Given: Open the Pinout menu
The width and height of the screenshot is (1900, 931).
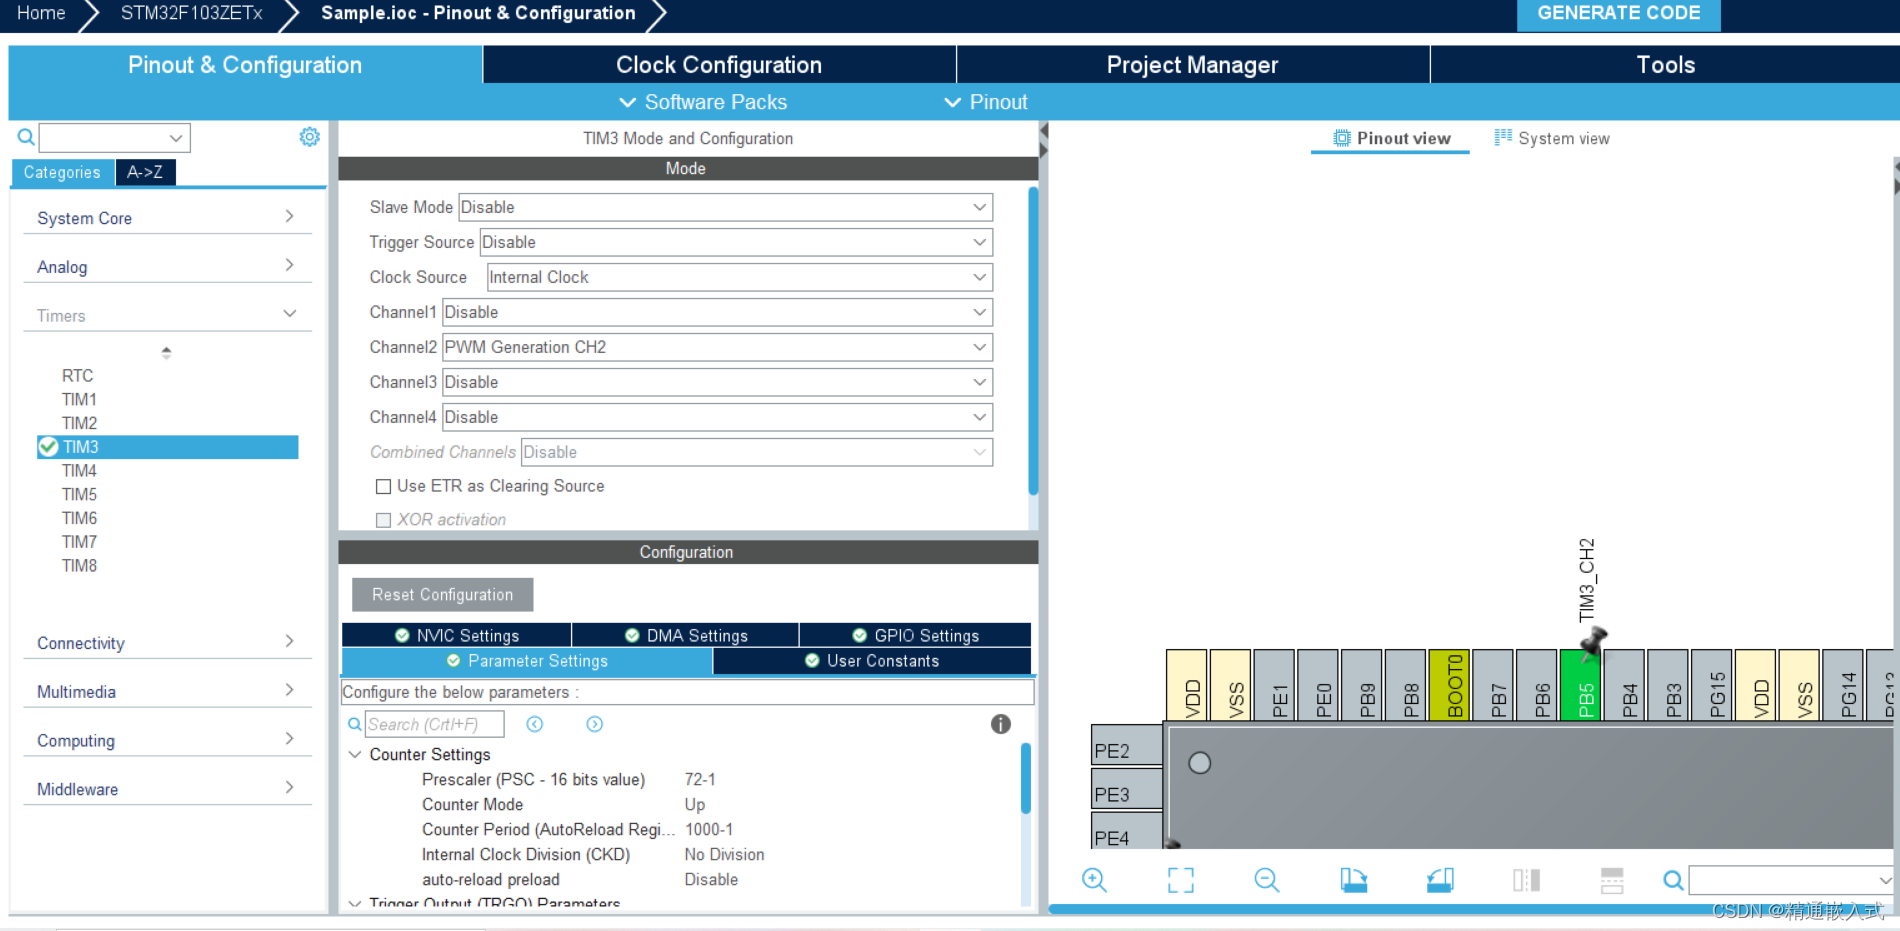Looking at the screenshot, I should (x=986, y=102).
